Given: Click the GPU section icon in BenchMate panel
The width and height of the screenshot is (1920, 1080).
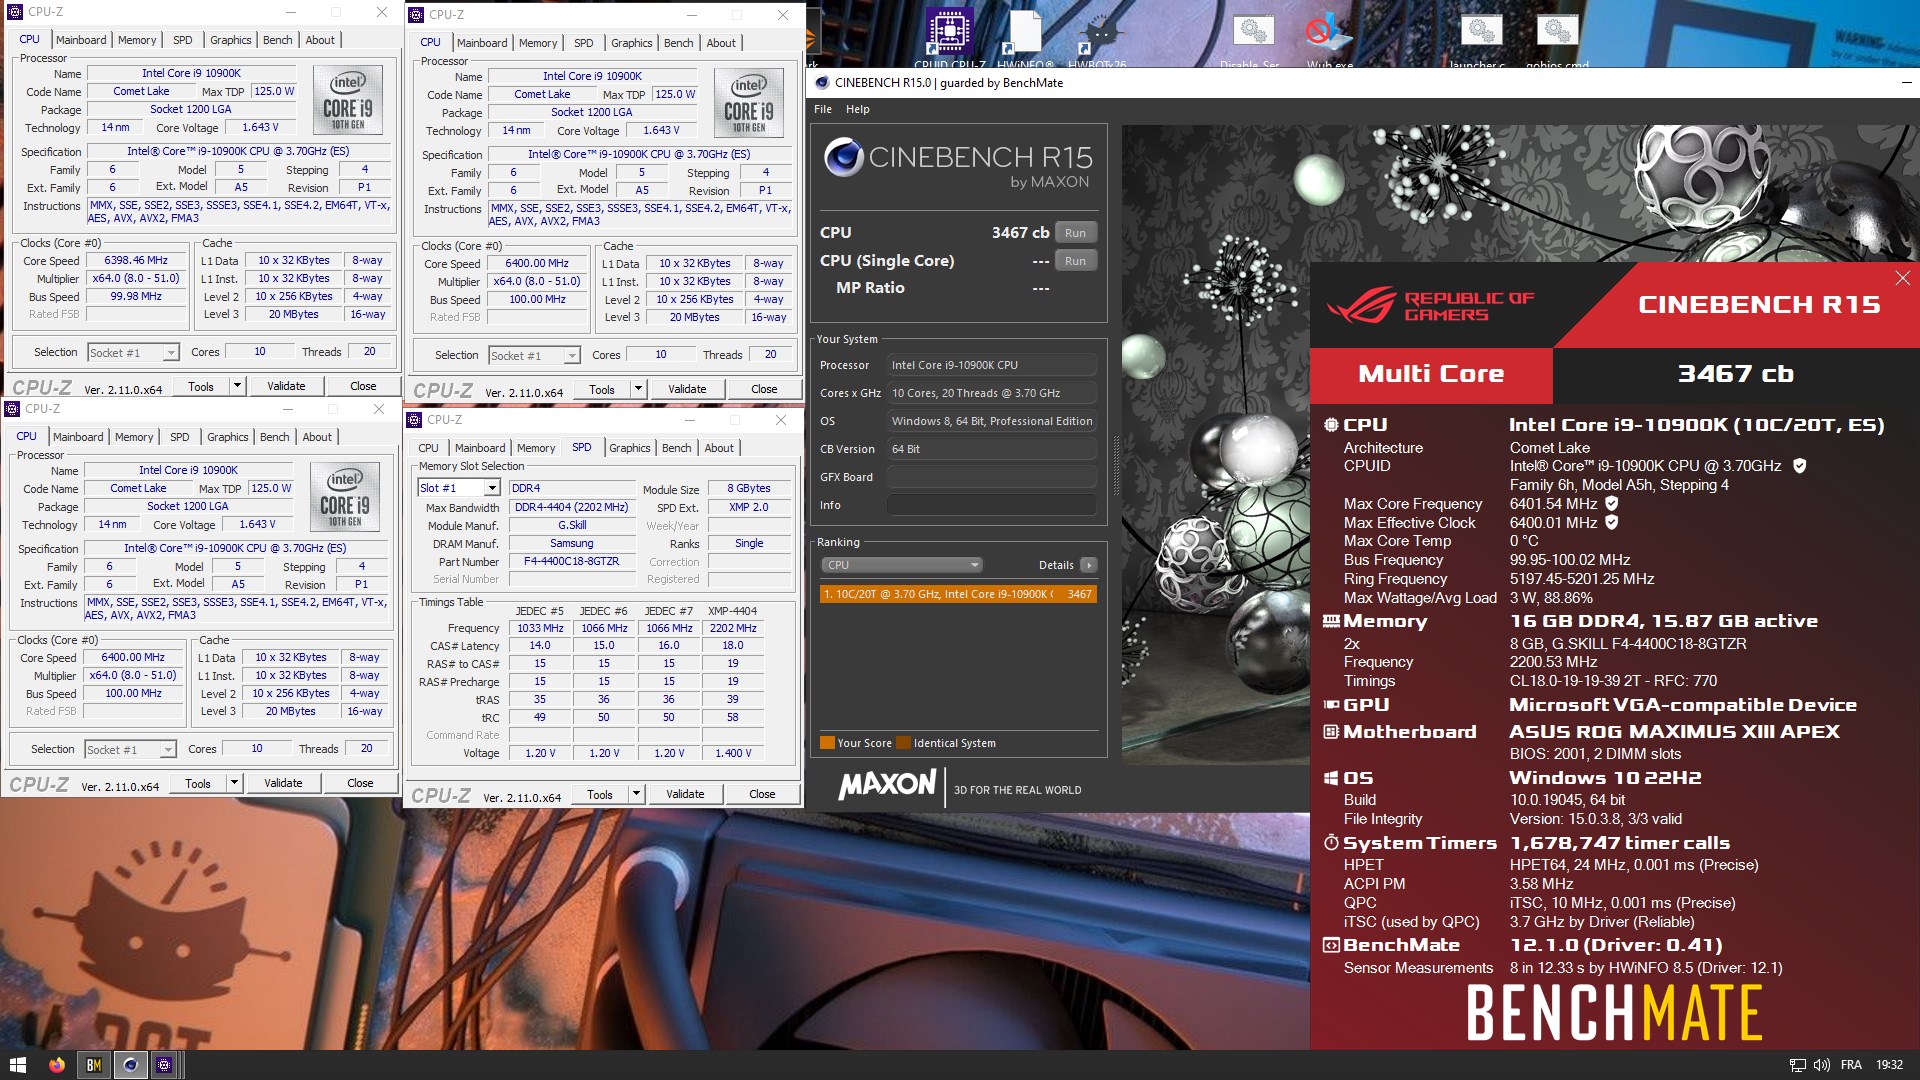Looking at the screenshot, I should 1331,705.
